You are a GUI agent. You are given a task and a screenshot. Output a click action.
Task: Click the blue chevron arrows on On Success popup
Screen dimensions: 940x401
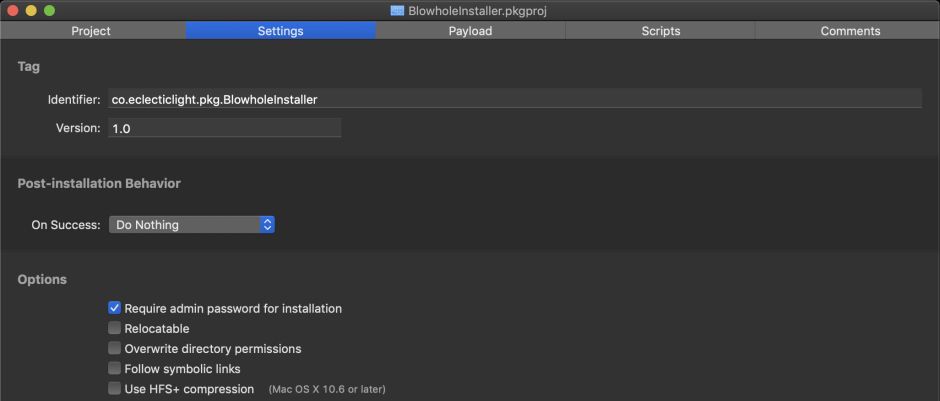tap(267, 225)
